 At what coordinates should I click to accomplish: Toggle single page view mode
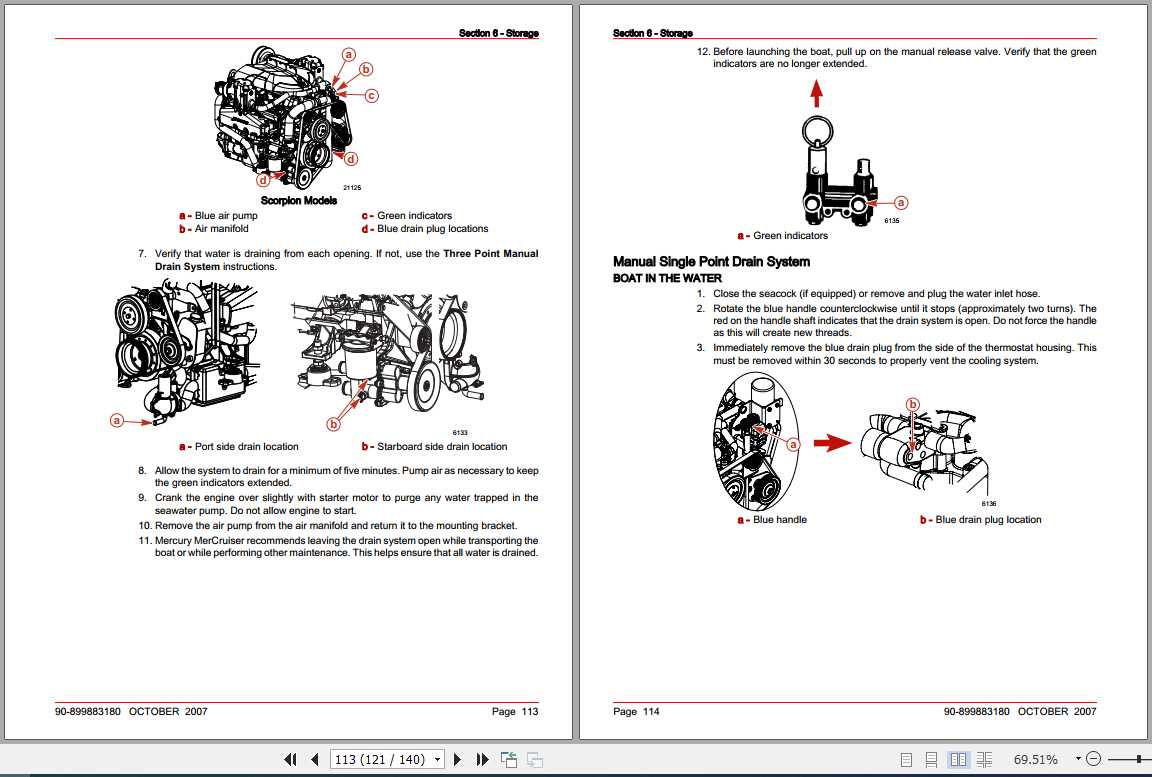(x=906, y=759)
